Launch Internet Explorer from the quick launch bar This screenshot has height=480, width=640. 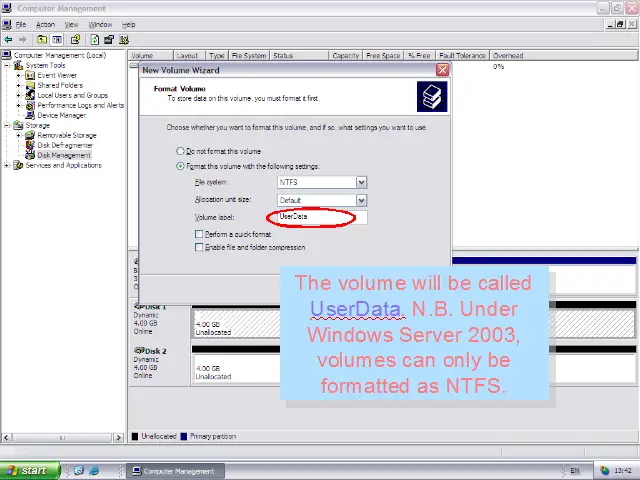point(94,471)
